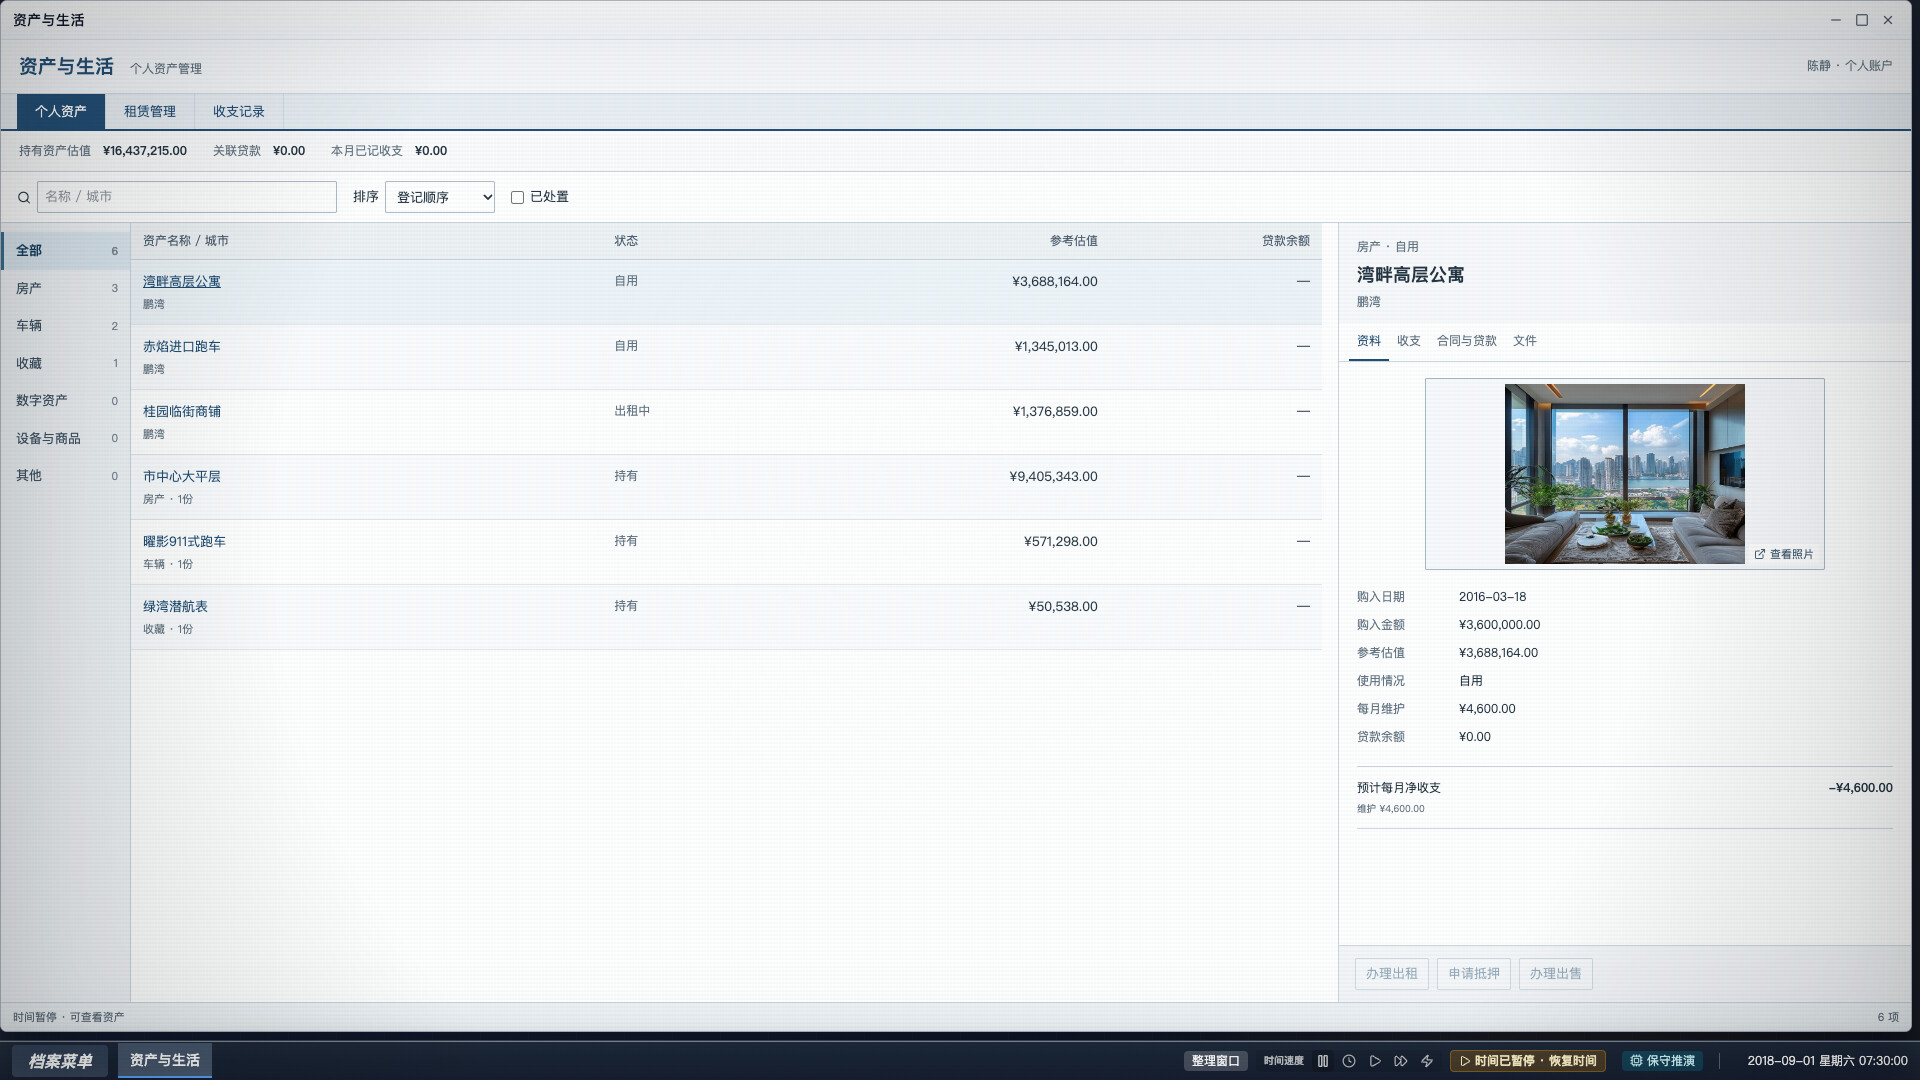Click the 参考估值 column header
Screen dimensions: 1920x1080
pos(1073,241)
